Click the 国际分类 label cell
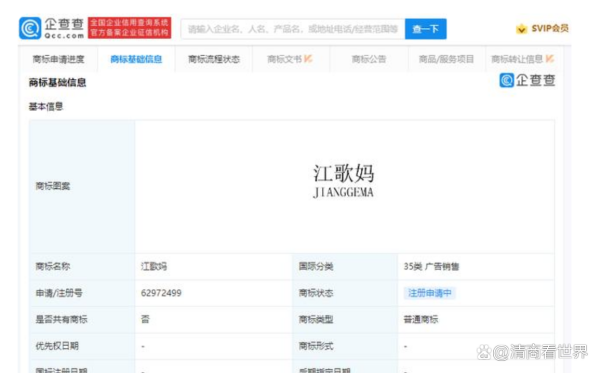The width and height of the screenshot is (600, 373). tap(345, 266)
